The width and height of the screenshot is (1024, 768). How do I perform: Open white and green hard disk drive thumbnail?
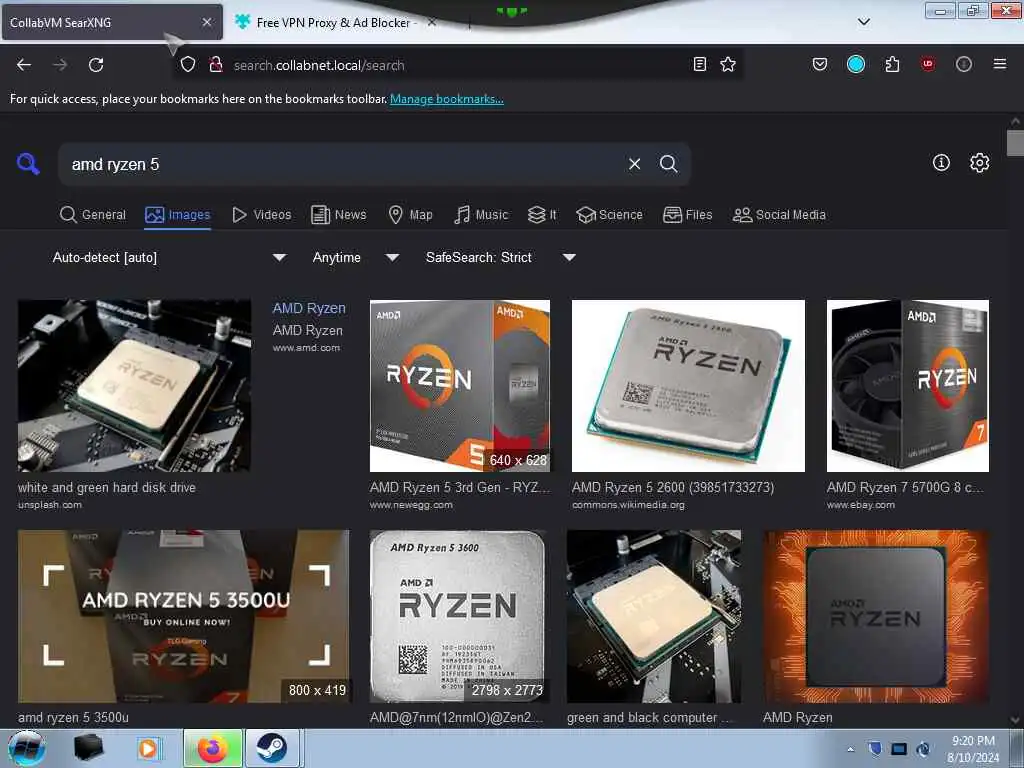coord(135,385)
